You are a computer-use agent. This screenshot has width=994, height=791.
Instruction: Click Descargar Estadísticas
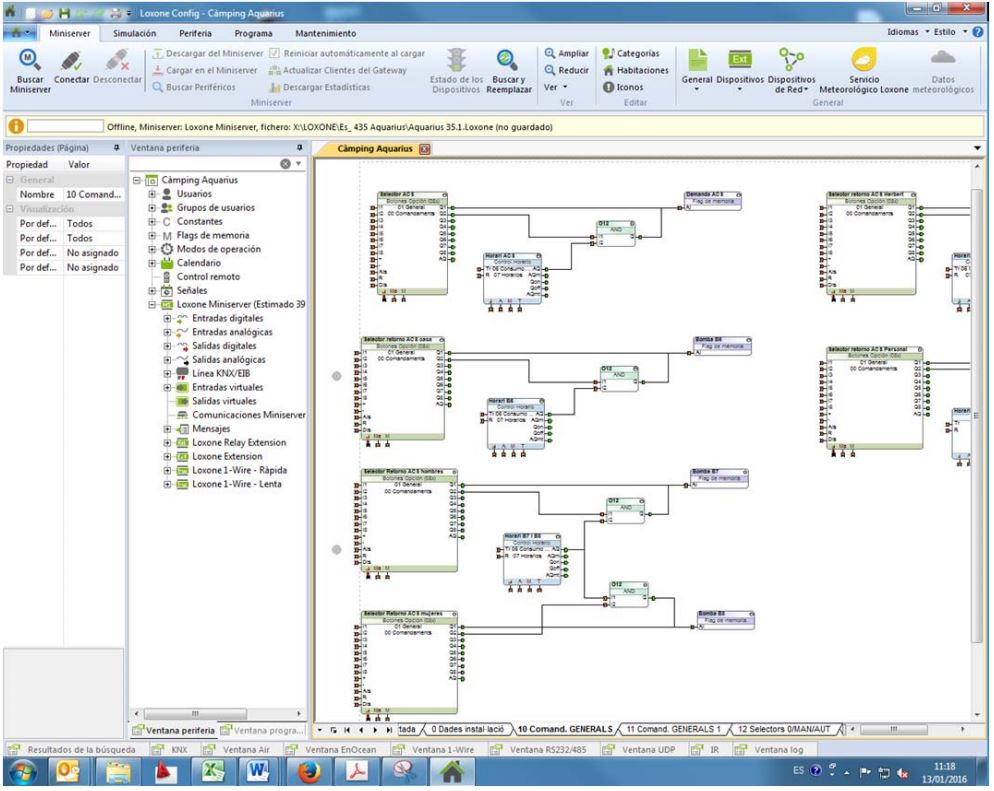[320, 87]
